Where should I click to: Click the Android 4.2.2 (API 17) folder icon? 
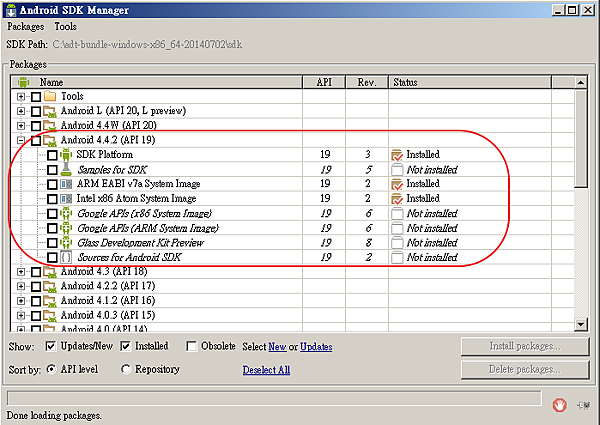coord(50,286)
